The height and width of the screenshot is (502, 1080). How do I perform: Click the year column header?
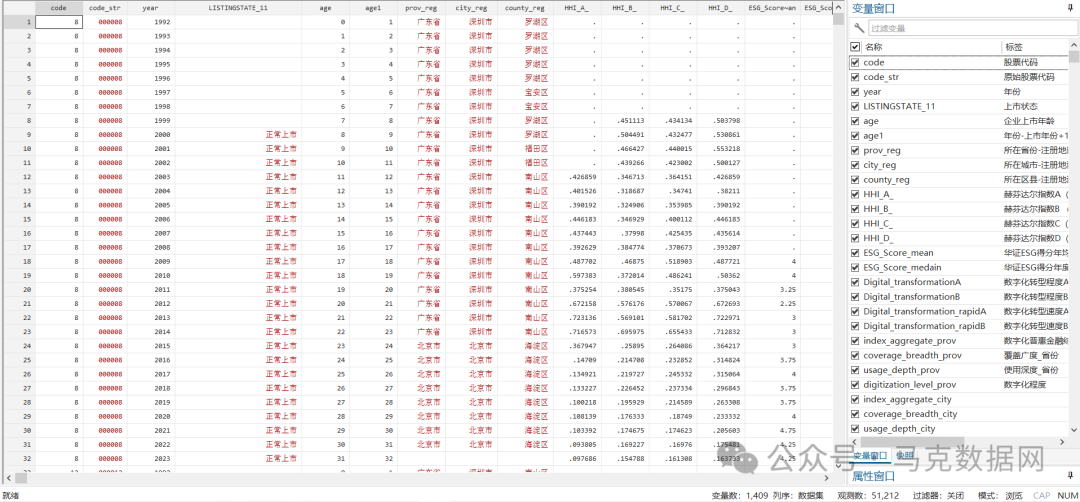coord(151,8)
